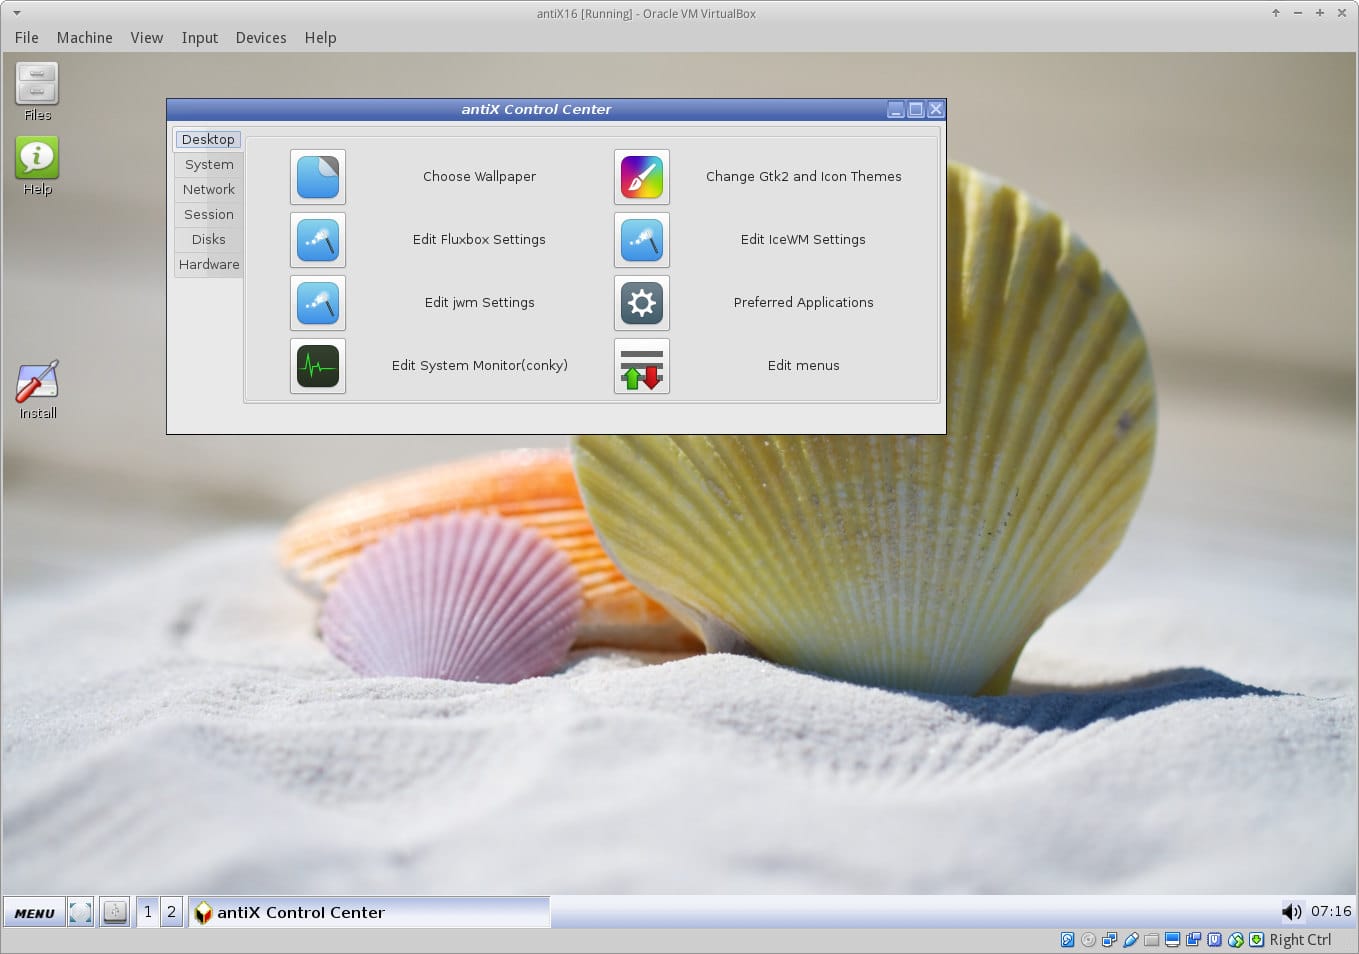Switch to the System tab
The width and height of the screenshot is (1359, 954).
[209, 165]
